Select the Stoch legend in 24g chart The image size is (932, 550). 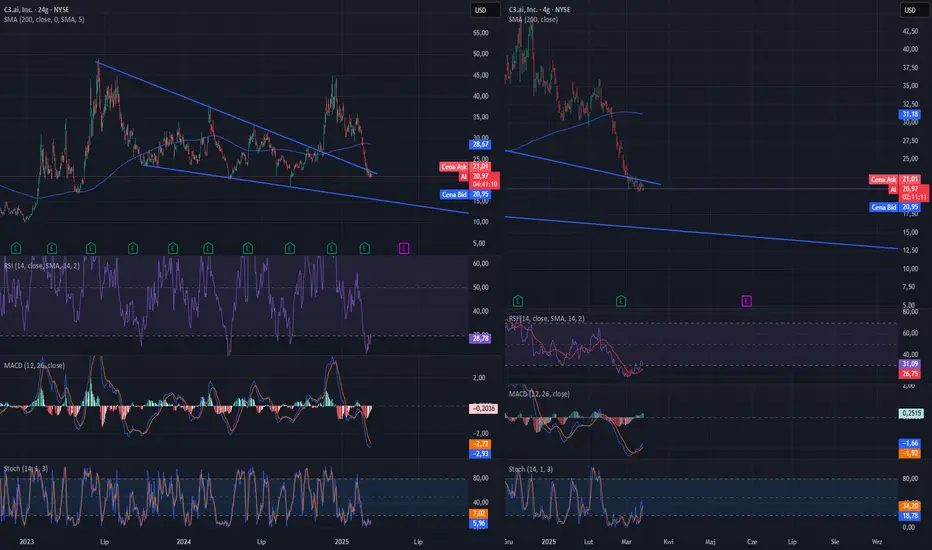[x=26, y=469]
